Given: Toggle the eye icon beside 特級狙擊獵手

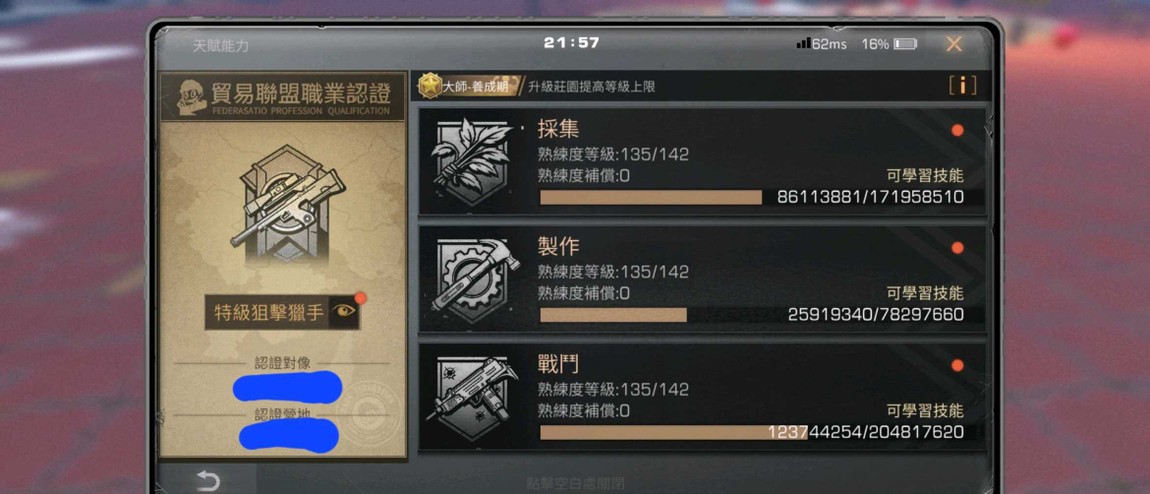Looking at the screenshot, I should (344, 311).
